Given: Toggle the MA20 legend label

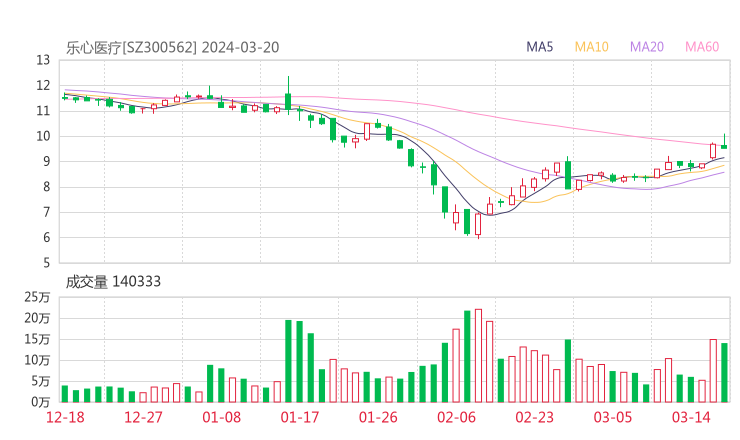Looking at the screenshot, I should point(647,47).
